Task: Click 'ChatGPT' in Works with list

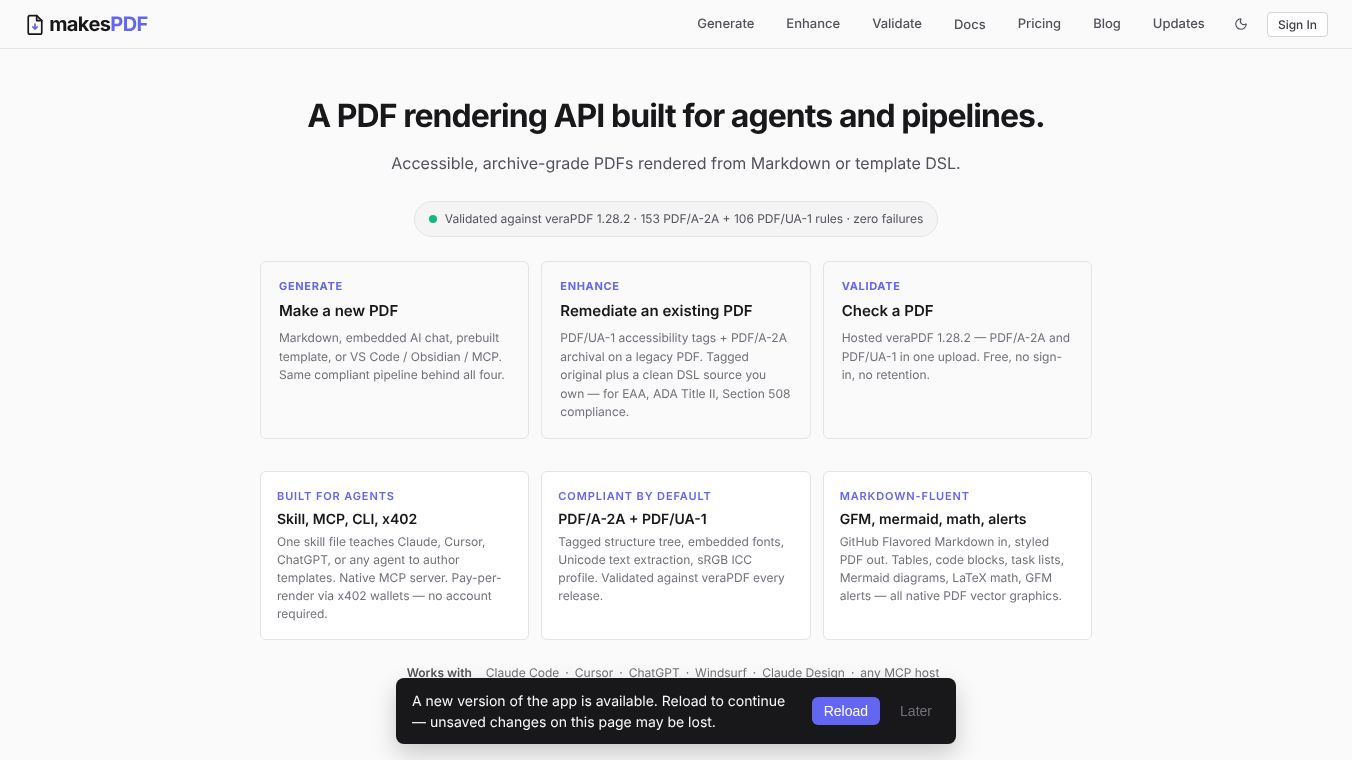Action: click(x=654, y=673)
